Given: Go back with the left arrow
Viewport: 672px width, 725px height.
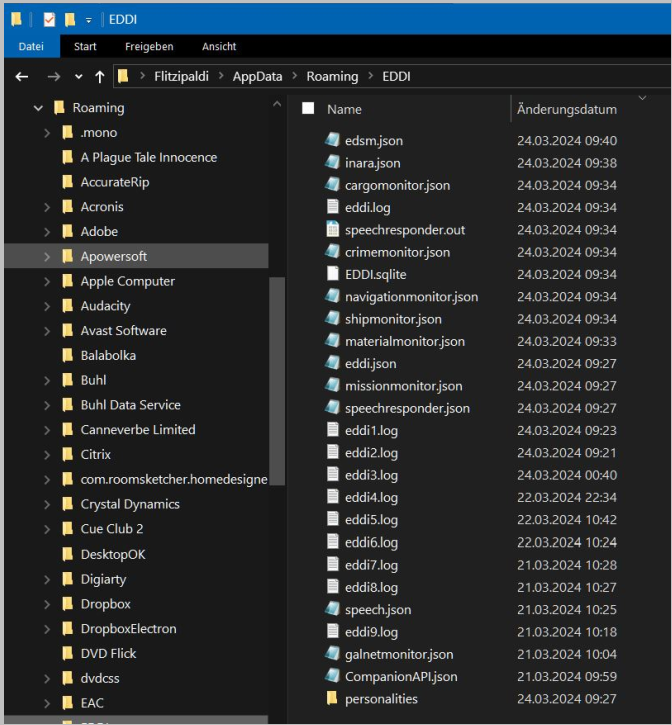Looking at the screenshot, I should (x=22, y=76).
